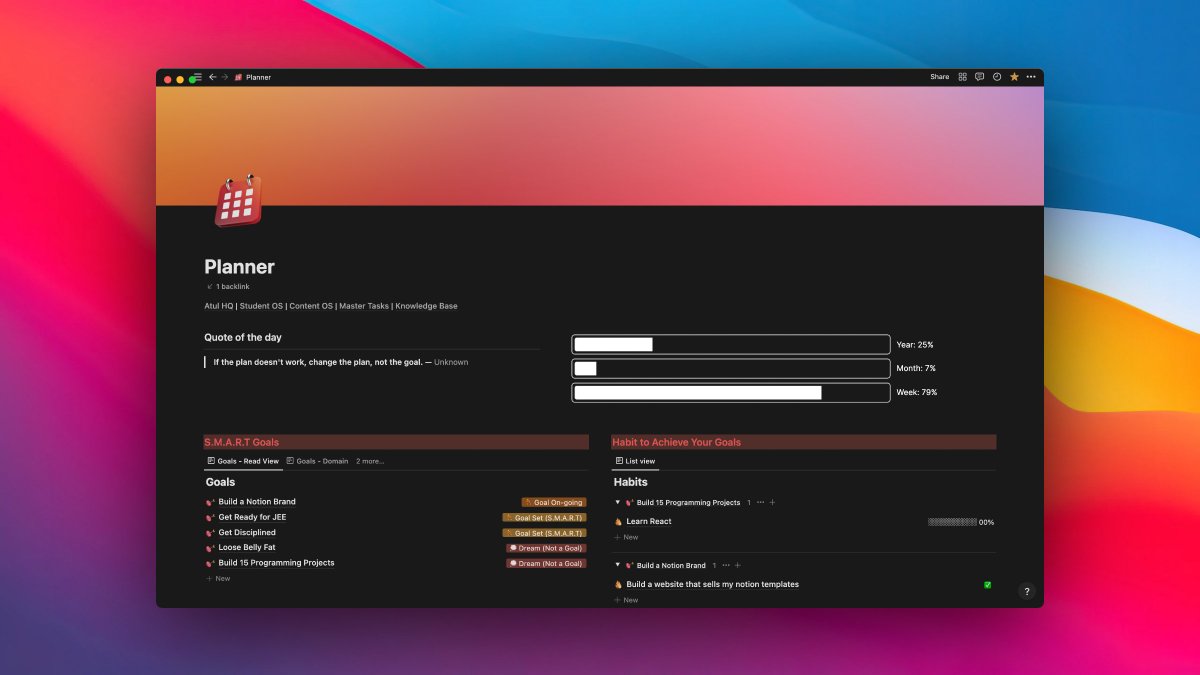Click the Planner breadcrumb in title bar
1200x675 pixels.
click(253, 77)
